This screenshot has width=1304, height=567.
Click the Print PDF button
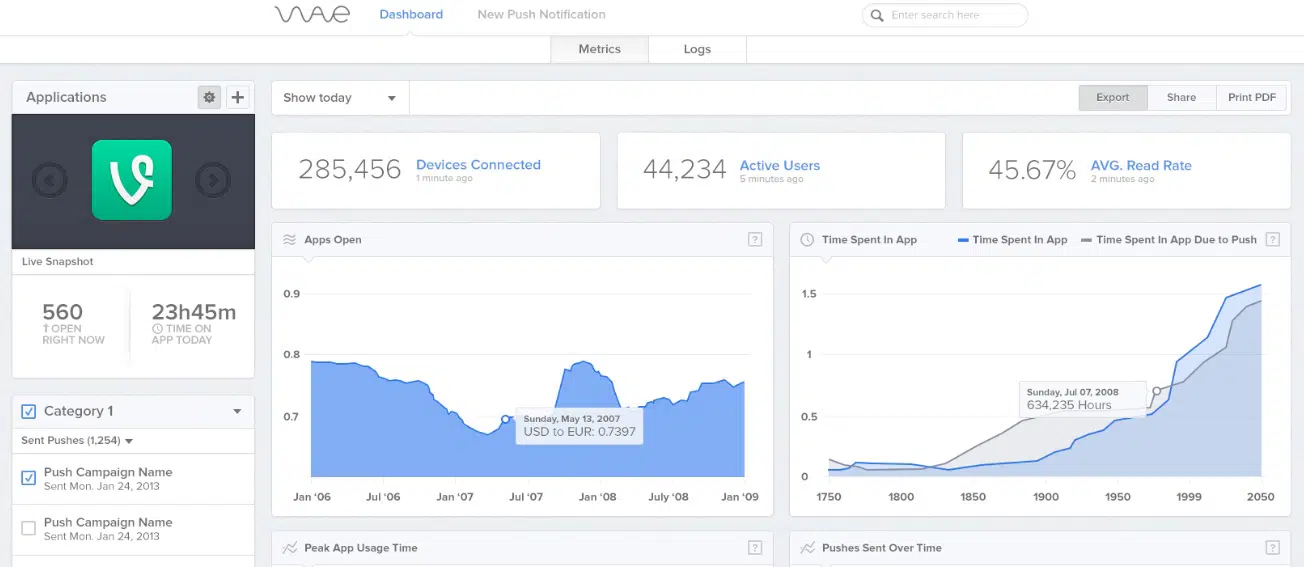(1251, 97)
